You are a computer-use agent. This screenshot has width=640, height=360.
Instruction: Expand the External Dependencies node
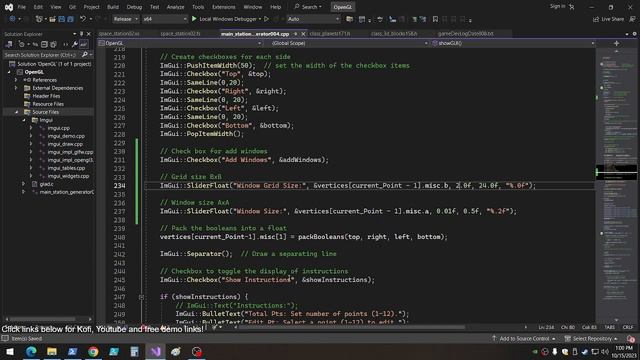pyautogui.click(x=16, y=88)
